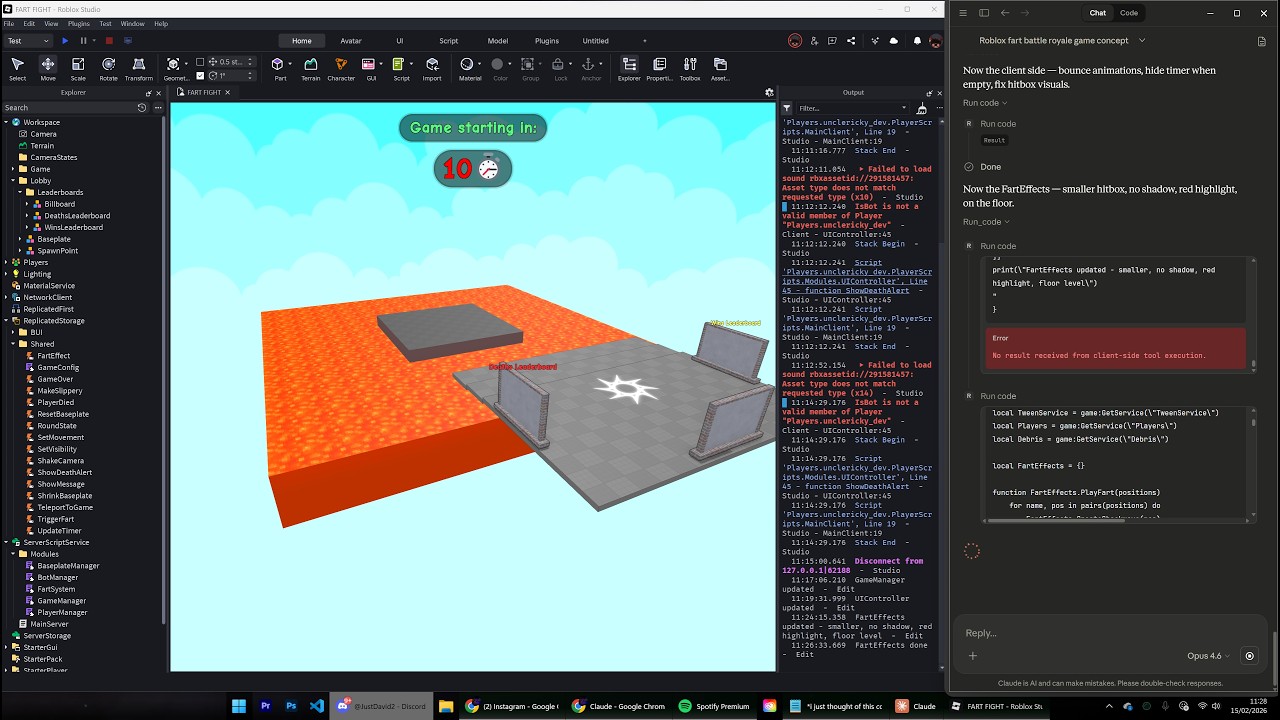Screen dimensions: 1280x720
Task: Choose the Scale tool
Action: click(x=78, y=68)
